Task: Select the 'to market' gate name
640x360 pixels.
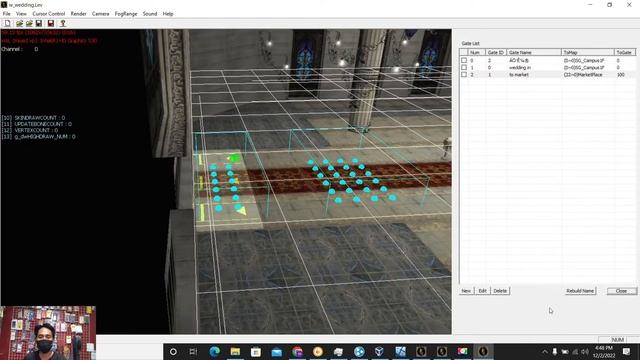Action: pyautogui.click(x=518, y=75)
